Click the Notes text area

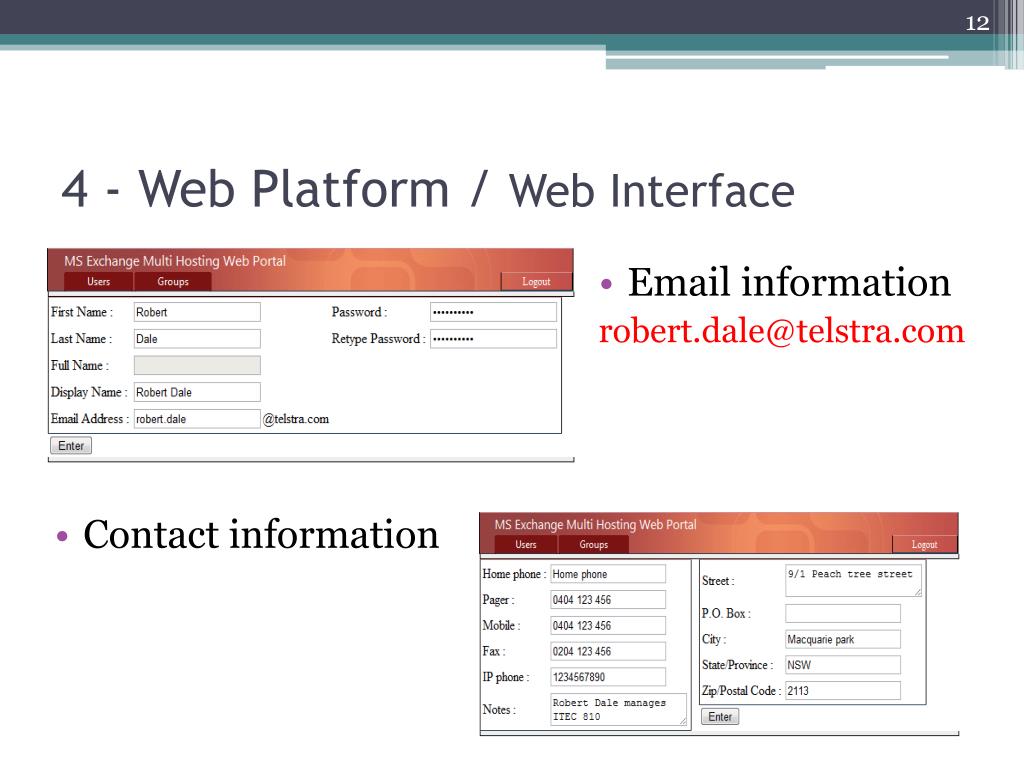coord(618,709)
